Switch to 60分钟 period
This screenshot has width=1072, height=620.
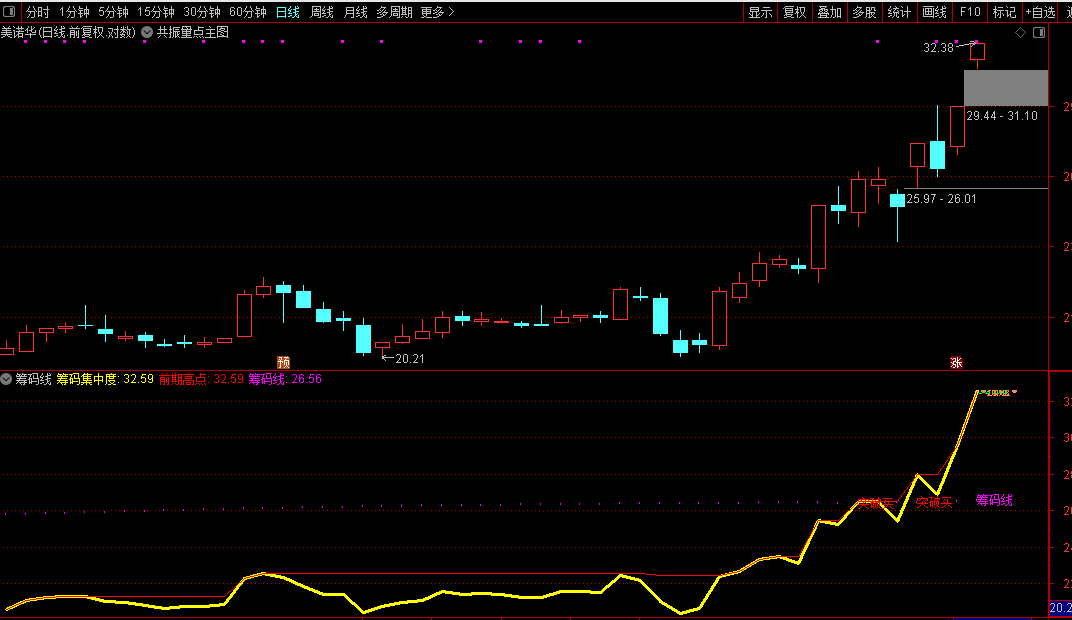247,12
